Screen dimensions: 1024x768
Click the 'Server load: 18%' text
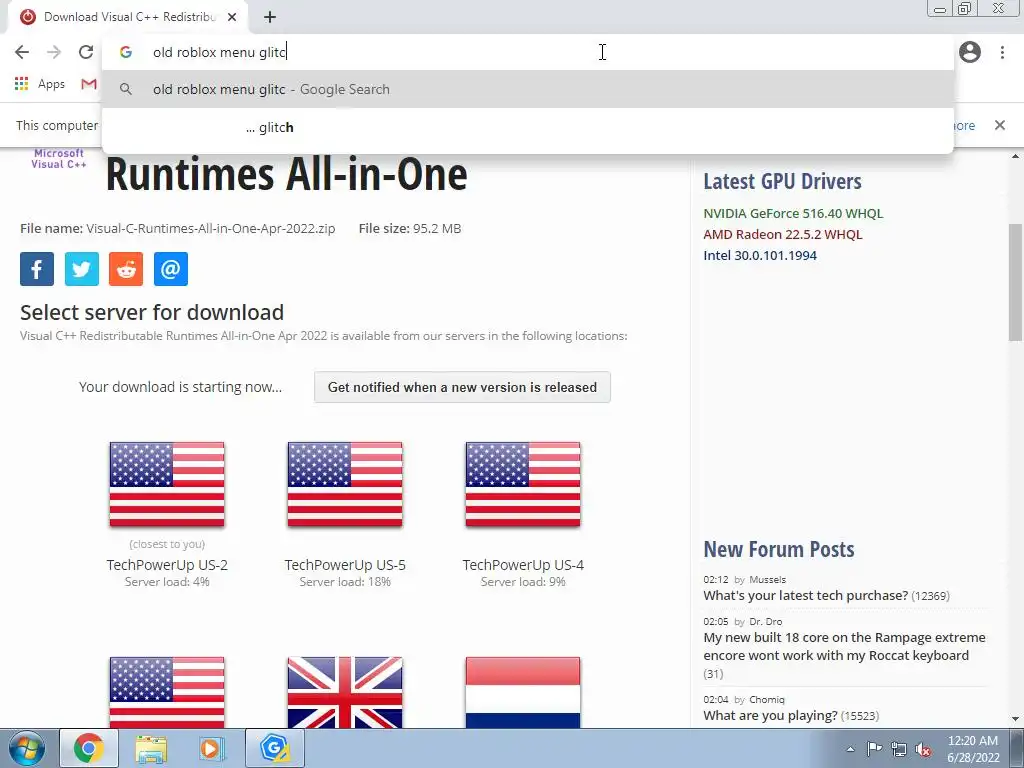tap(345, 582)
